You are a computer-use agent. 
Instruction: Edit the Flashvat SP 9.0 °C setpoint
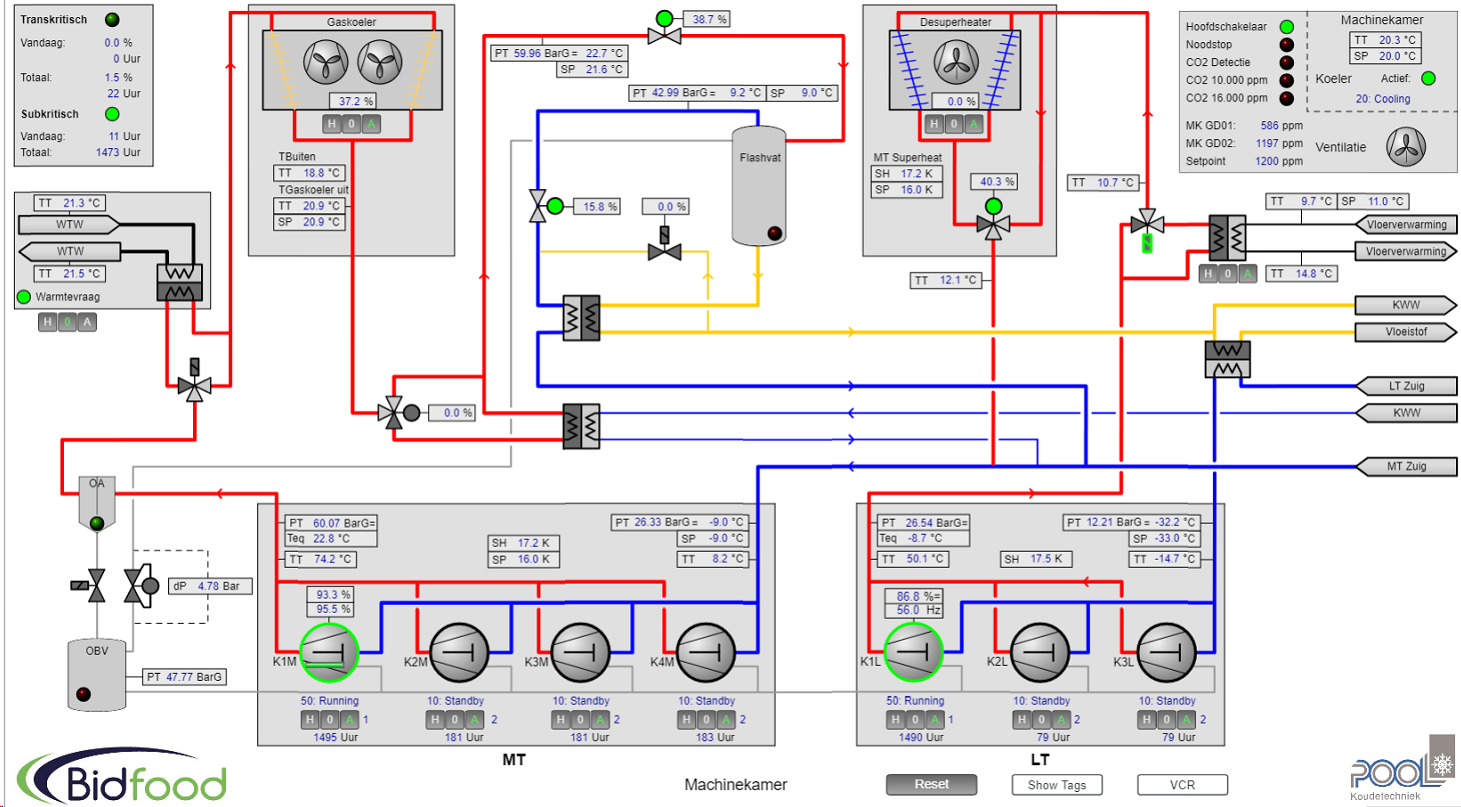[800, 93]
